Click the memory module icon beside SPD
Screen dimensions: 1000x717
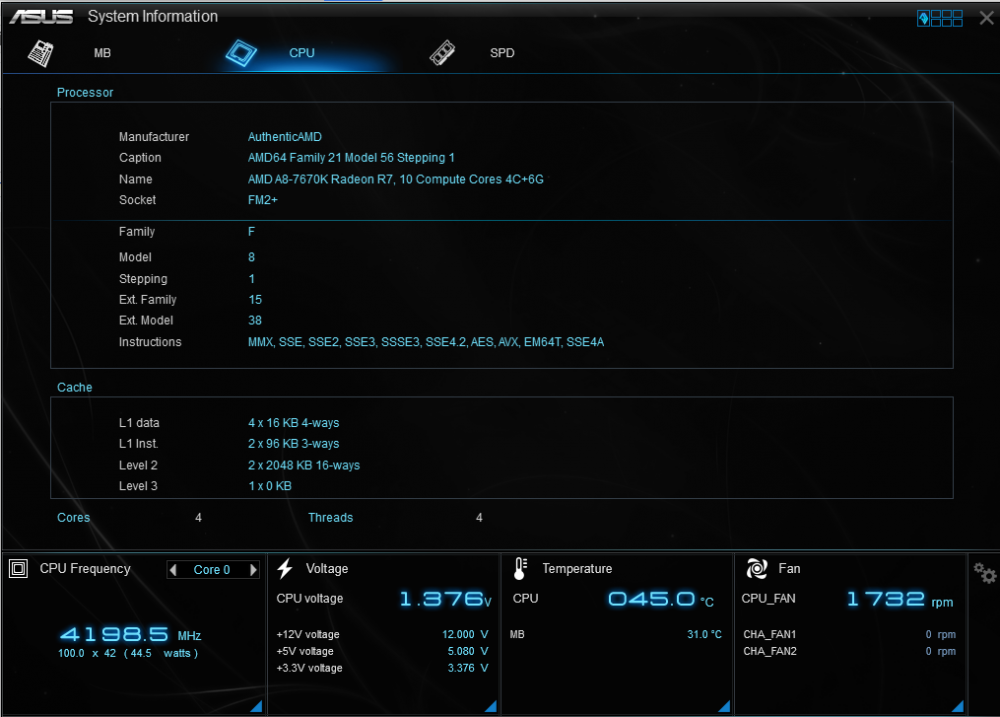pyautogui.click(x=442, y=53)
